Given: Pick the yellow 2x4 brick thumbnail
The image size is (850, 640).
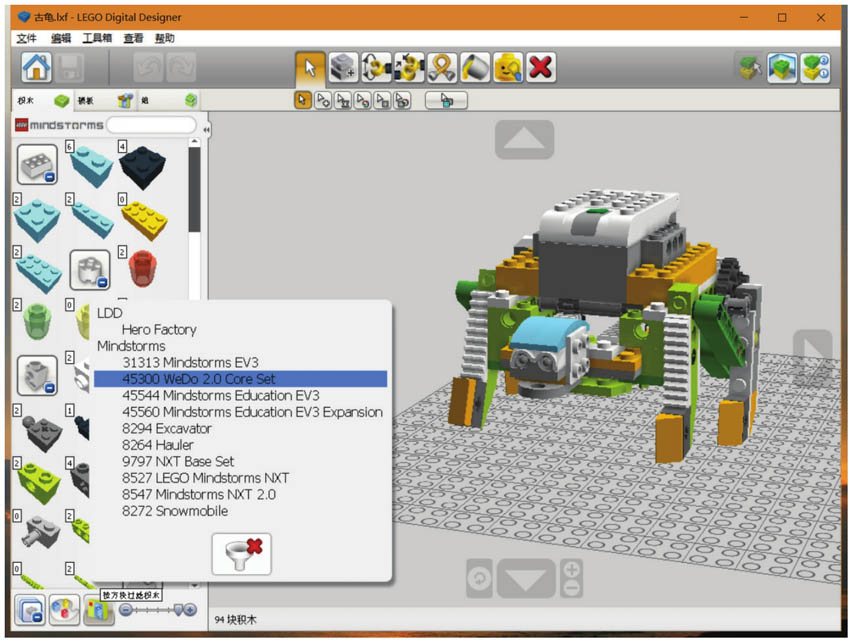Looking at the screenshot, I should pos(144,219).
